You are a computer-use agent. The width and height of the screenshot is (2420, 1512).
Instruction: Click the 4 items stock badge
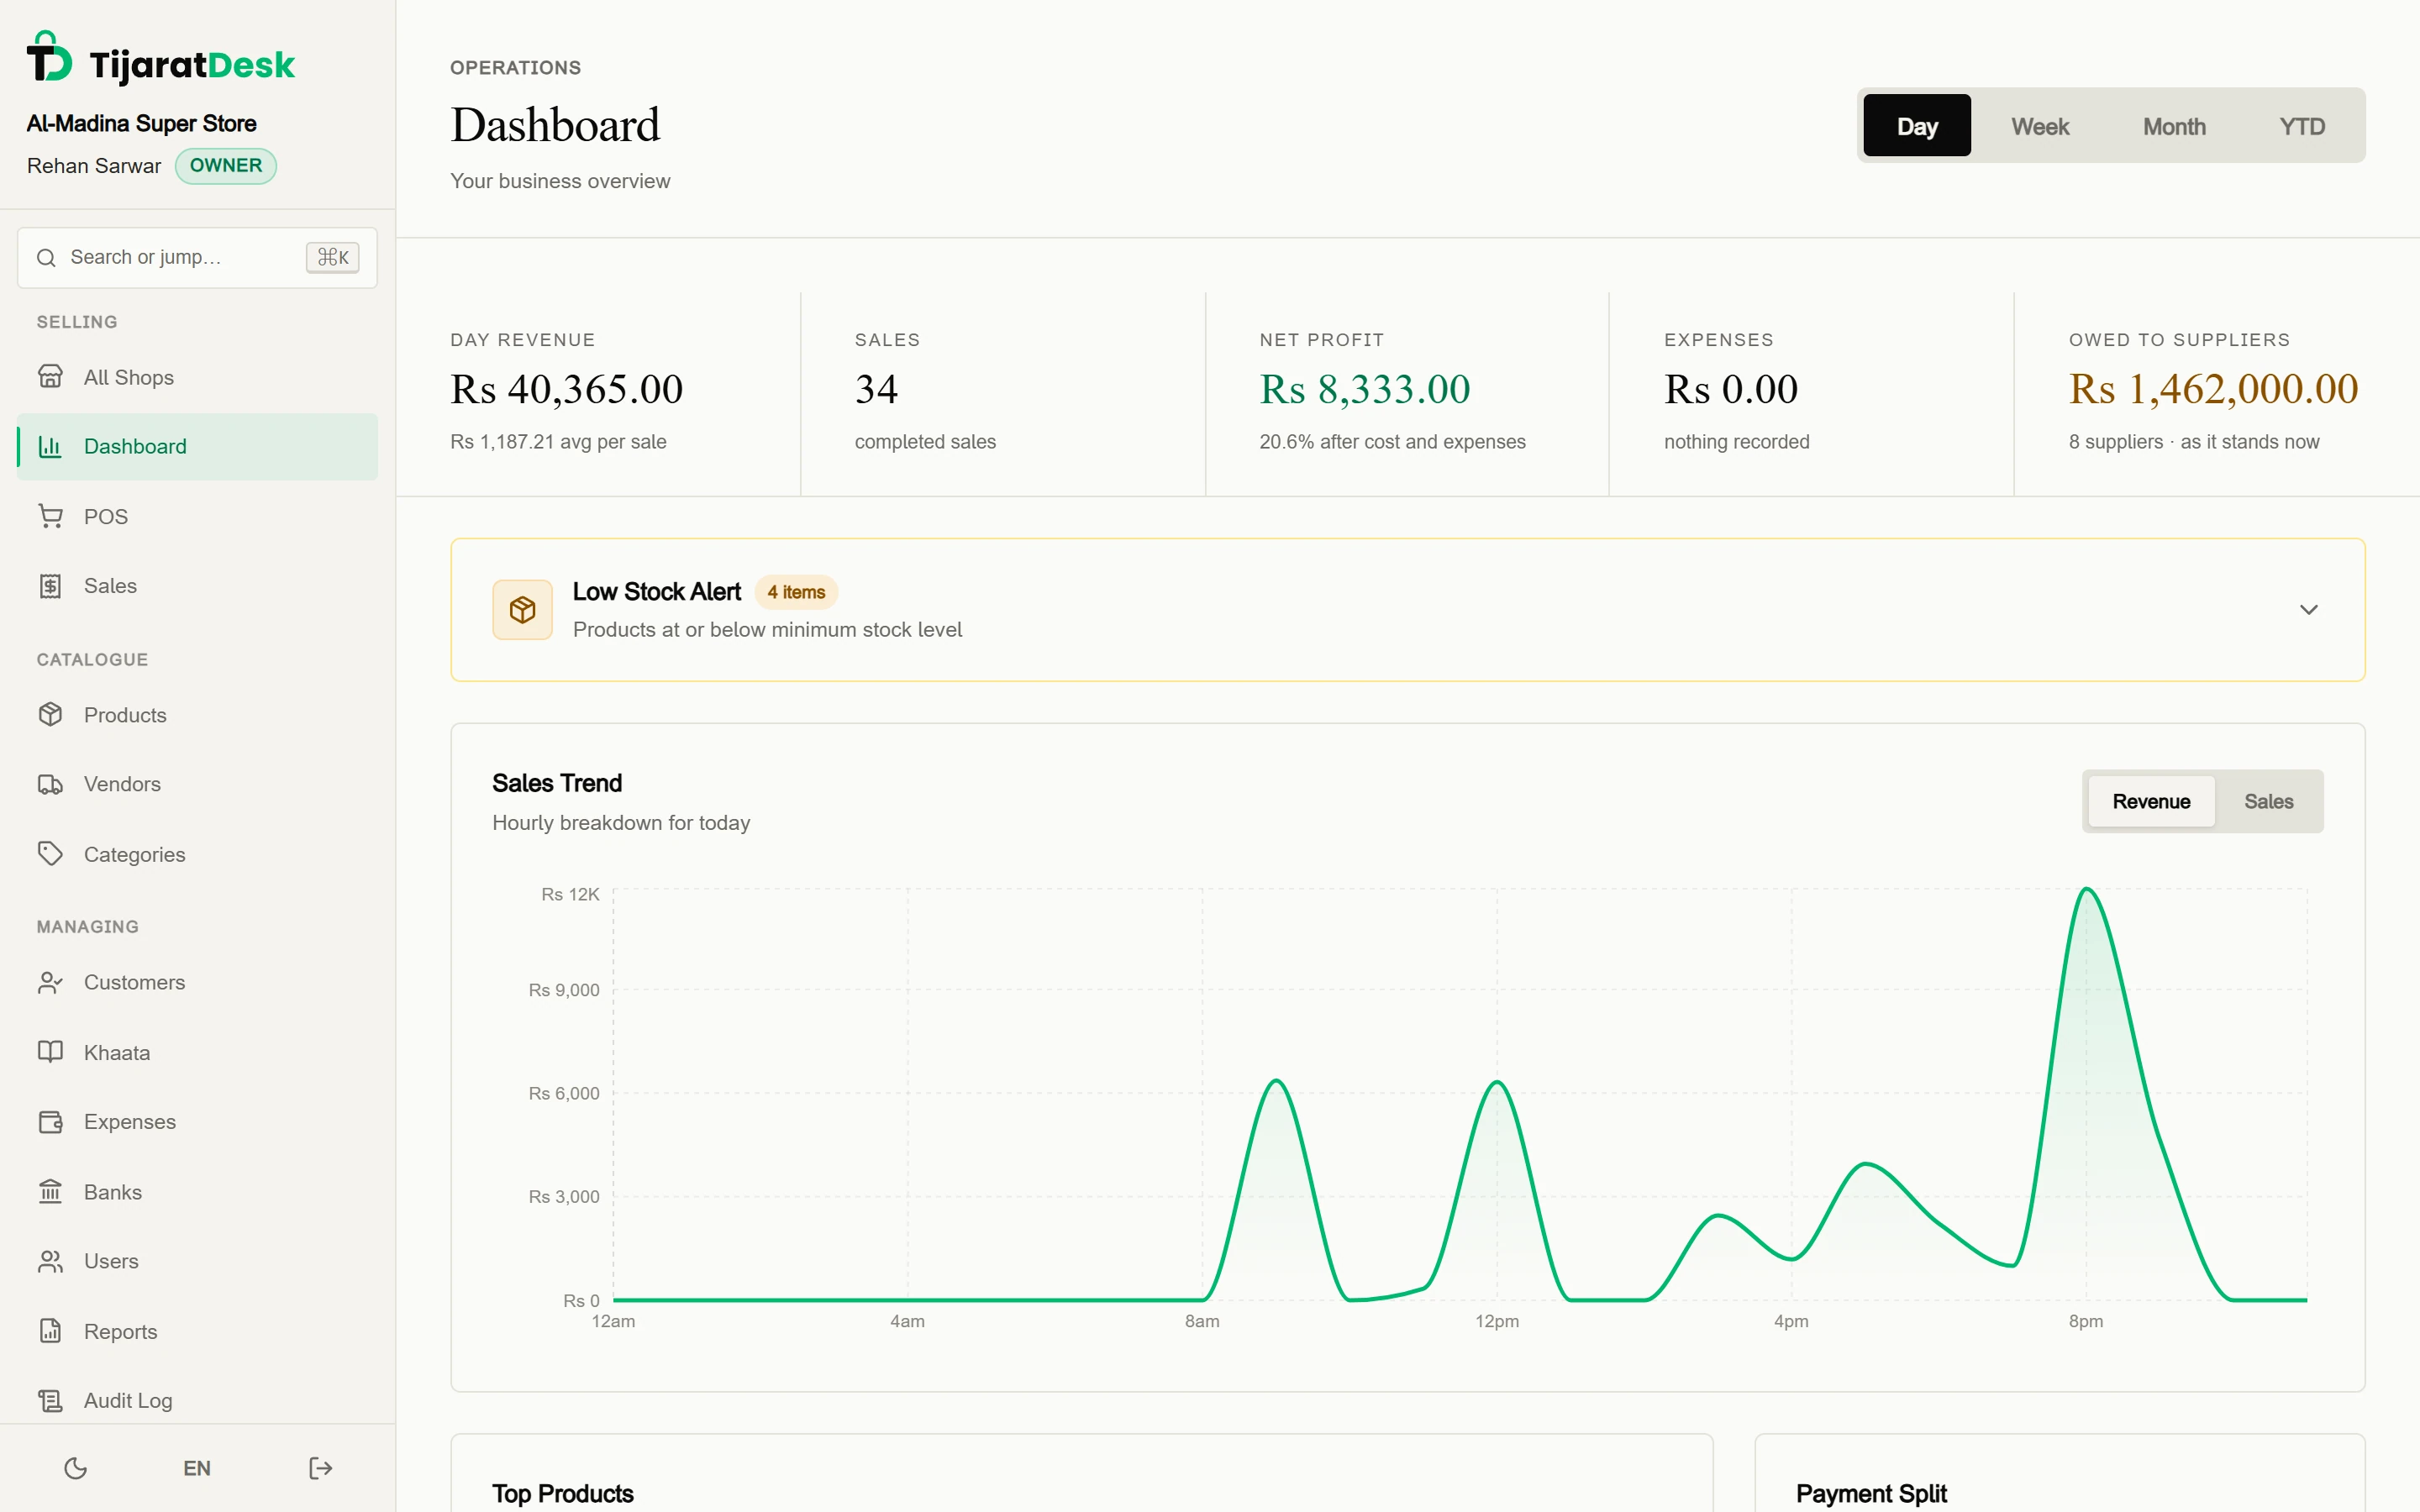pyautogui.click(x=796, y=592)
